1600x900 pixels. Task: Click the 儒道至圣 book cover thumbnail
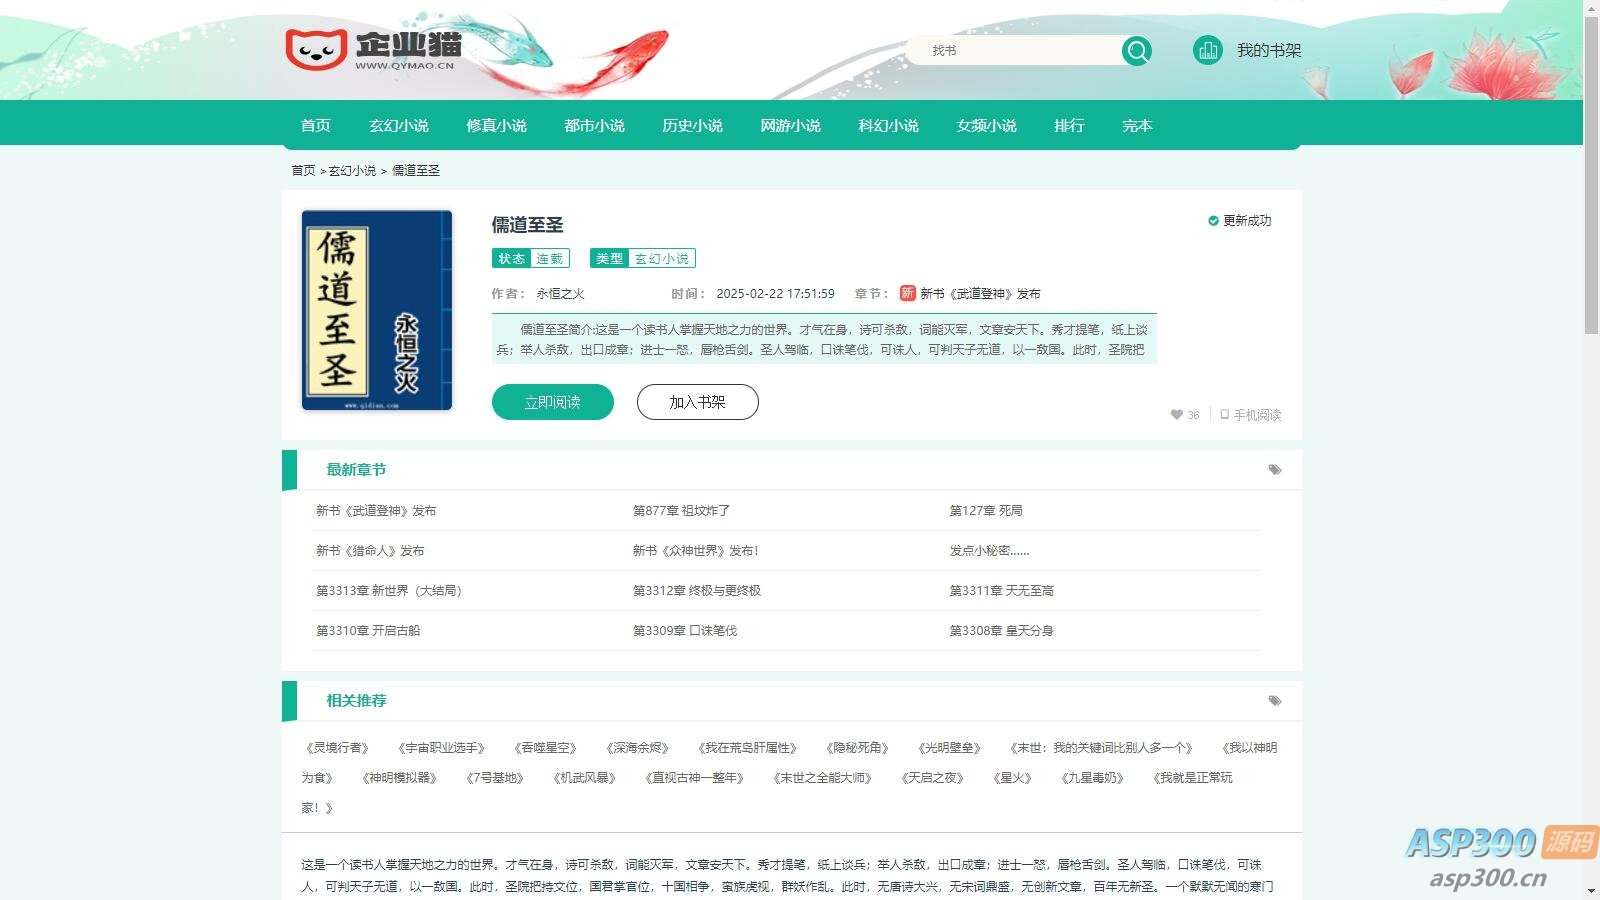click(377, 310)
